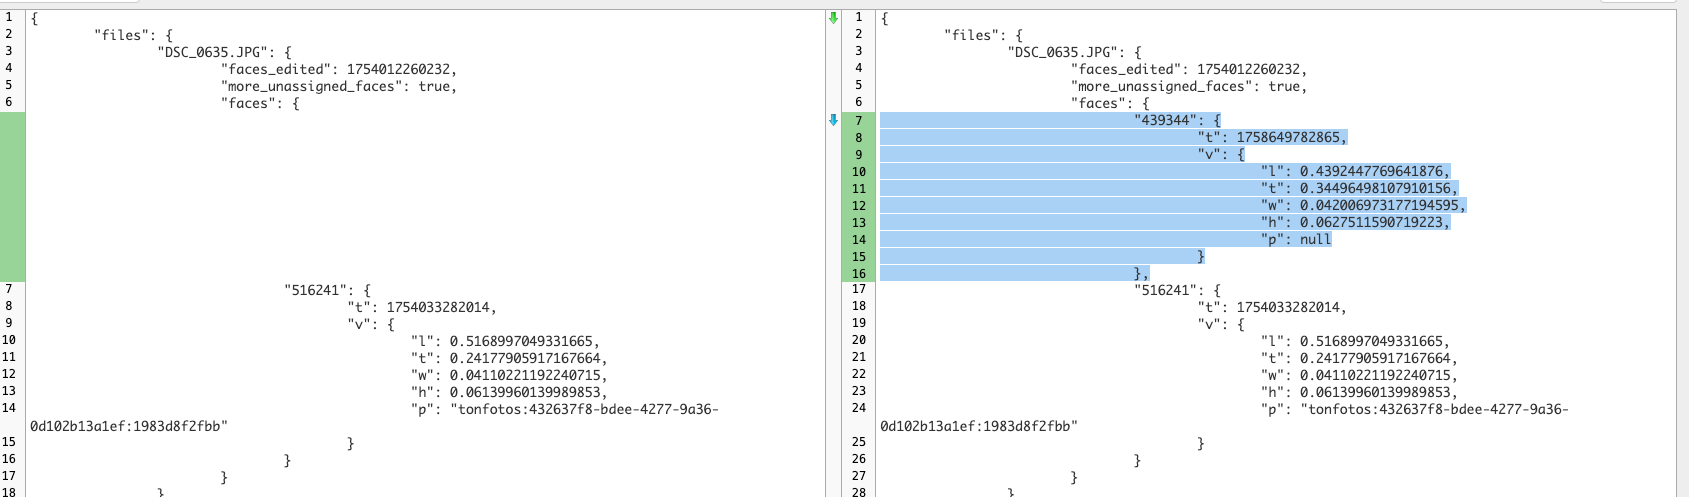Select line number 14 in left pane gutter
Screen dimensions: 1689x497
click(x=9, y=408)
